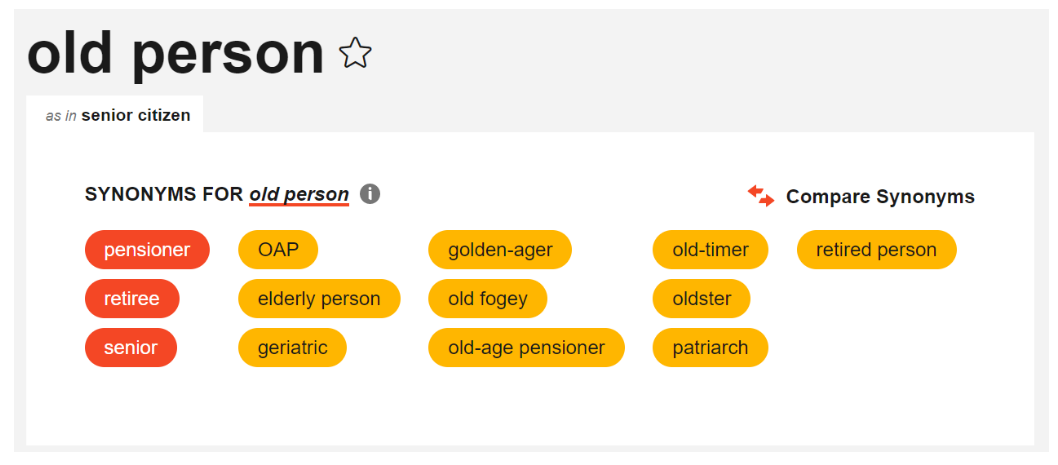This screenshot has height=465, width=1058.
Task: Click the 'geriatric' synonym pill
Action: [292, 348]
